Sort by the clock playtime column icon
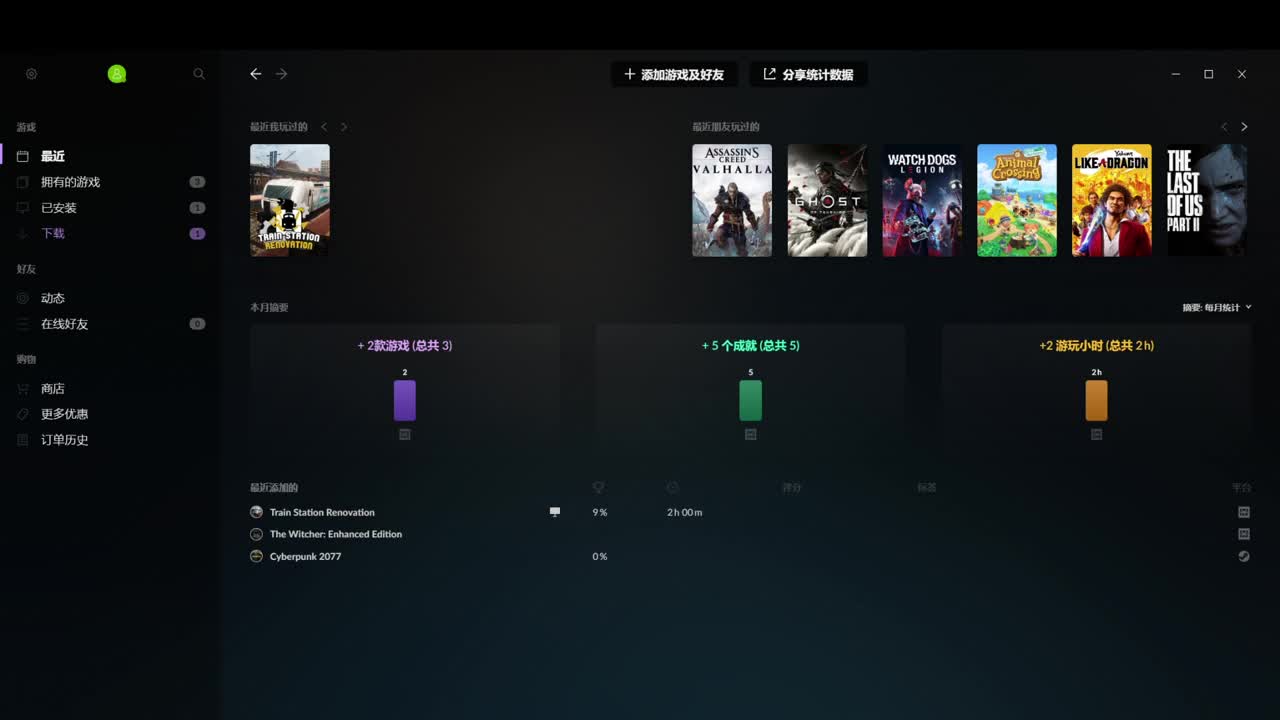This screenshot has width=1280, height=720. pyautogui.click(x=673, y=488)
